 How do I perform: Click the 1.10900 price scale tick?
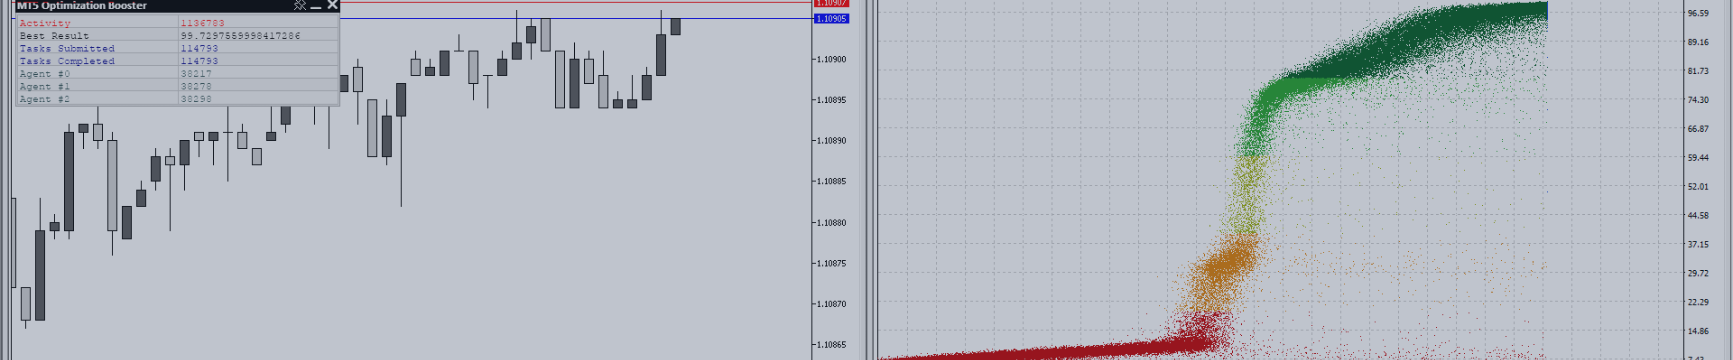tap(832, 59)
